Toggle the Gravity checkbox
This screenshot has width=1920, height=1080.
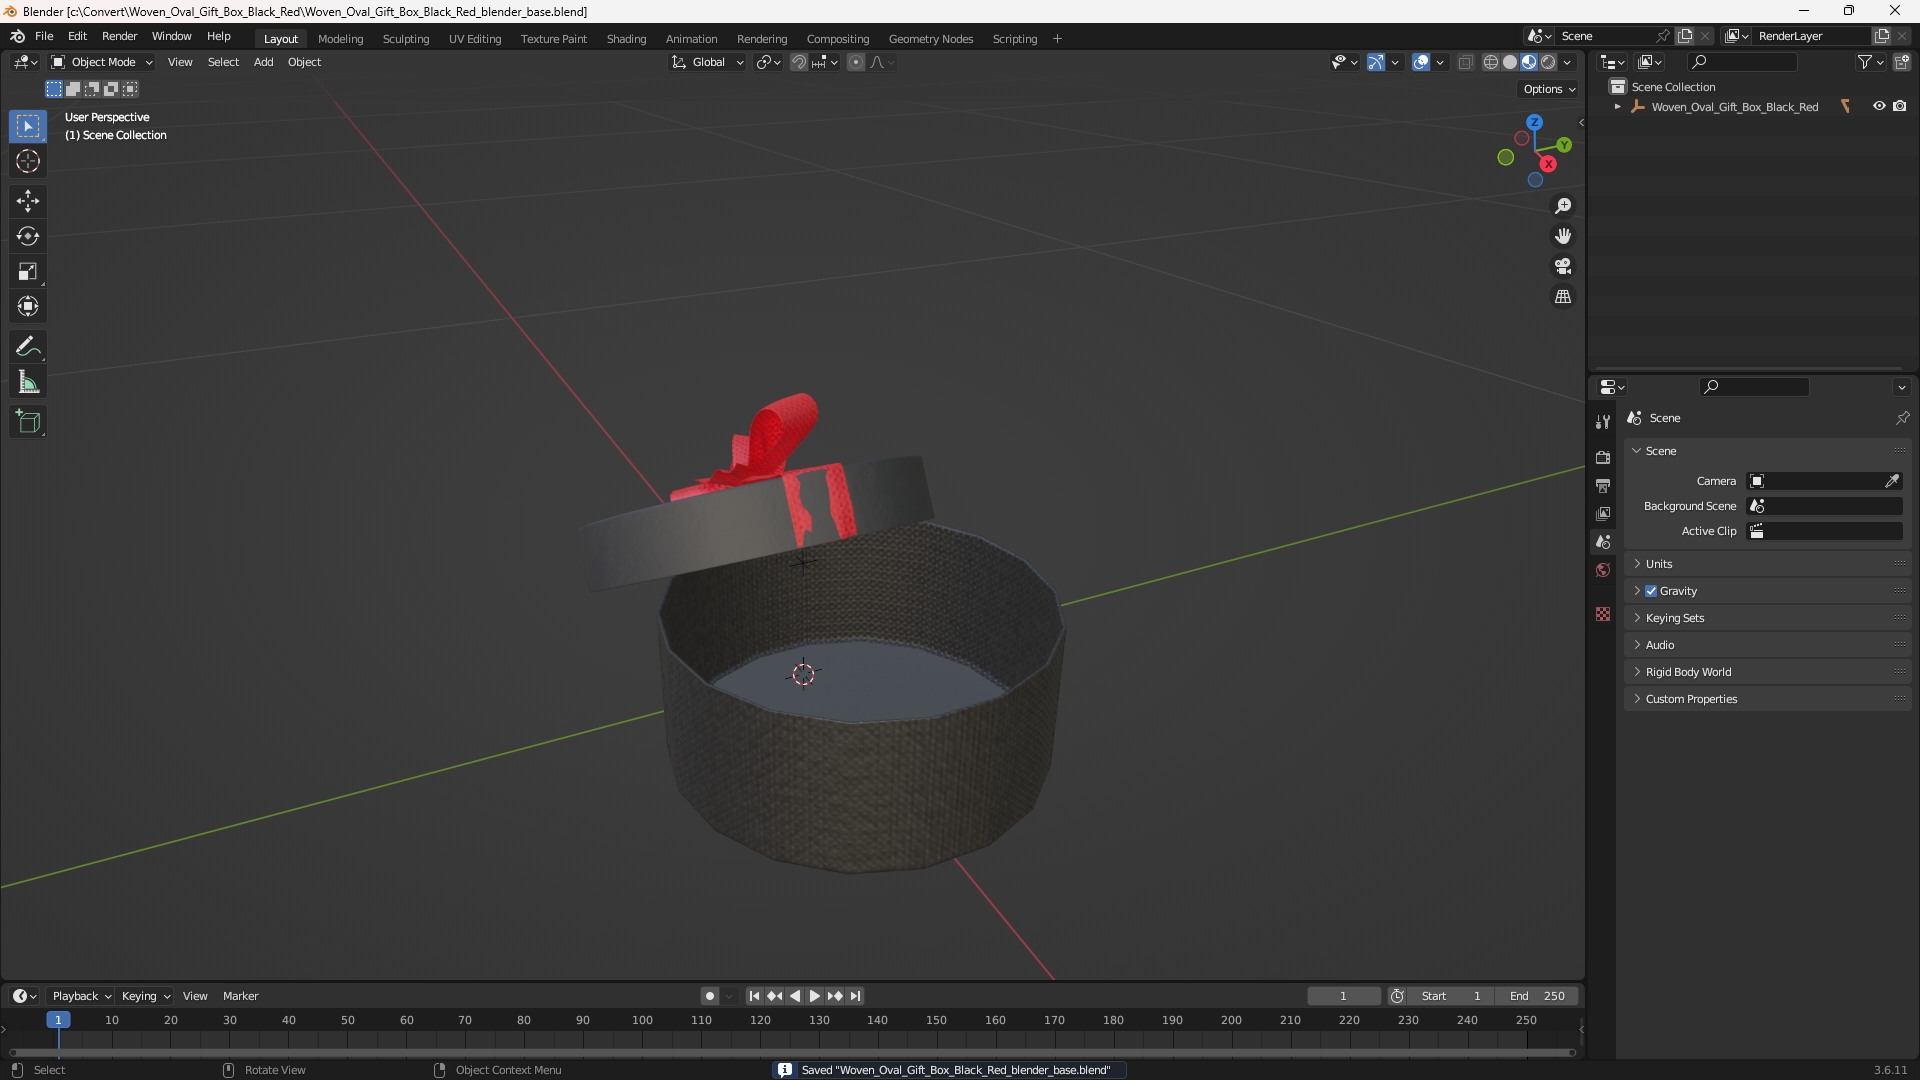point(1651,591)
